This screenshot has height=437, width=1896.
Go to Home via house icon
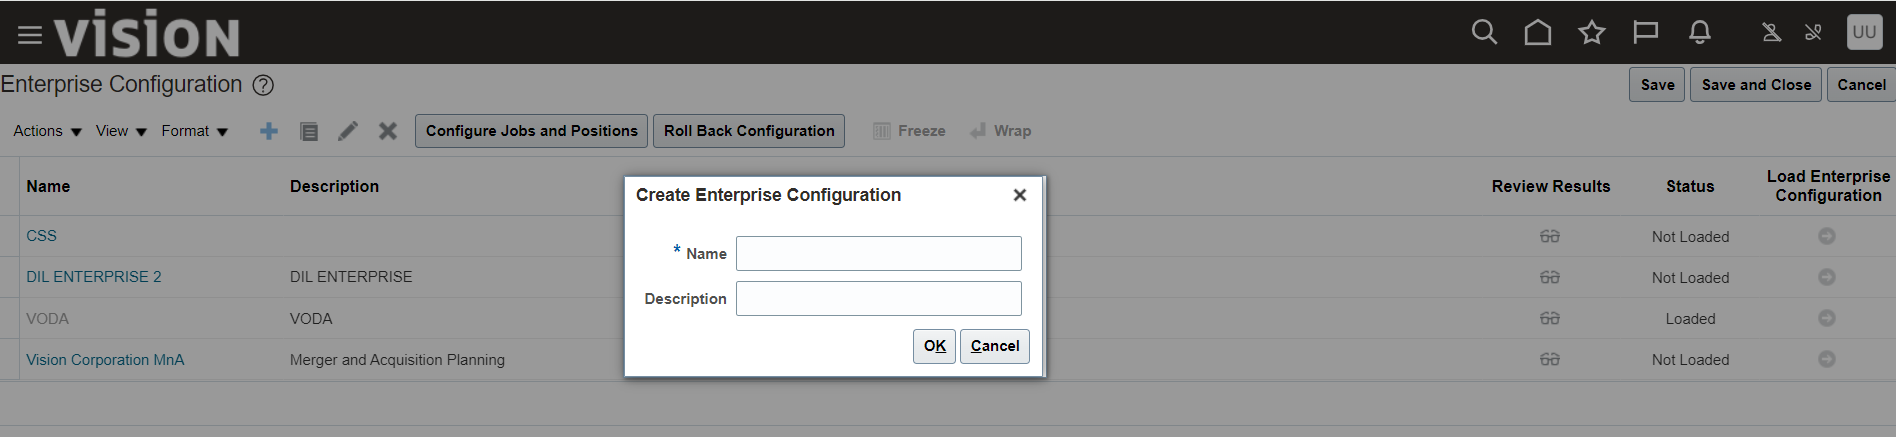(1538, 33)
